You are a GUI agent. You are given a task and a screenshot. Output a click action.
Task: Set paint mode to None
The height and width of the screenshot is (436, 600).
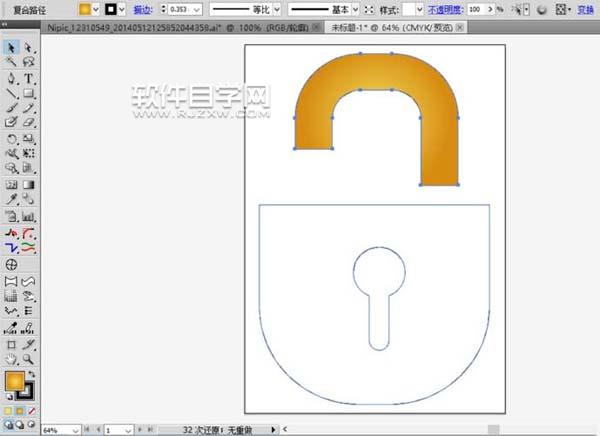point(32,411)
